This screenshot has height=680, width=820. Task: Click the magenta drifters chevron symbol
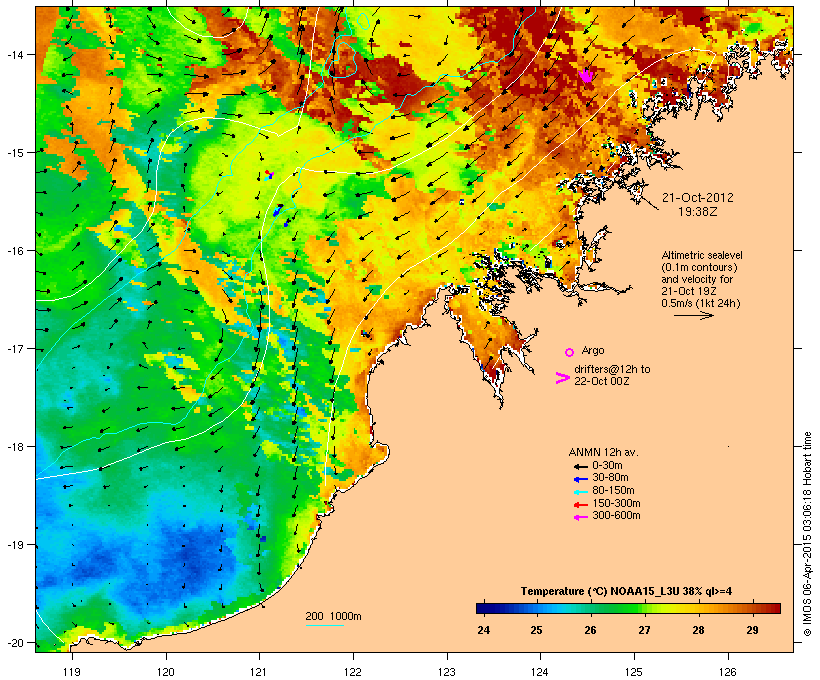[563, 378]
